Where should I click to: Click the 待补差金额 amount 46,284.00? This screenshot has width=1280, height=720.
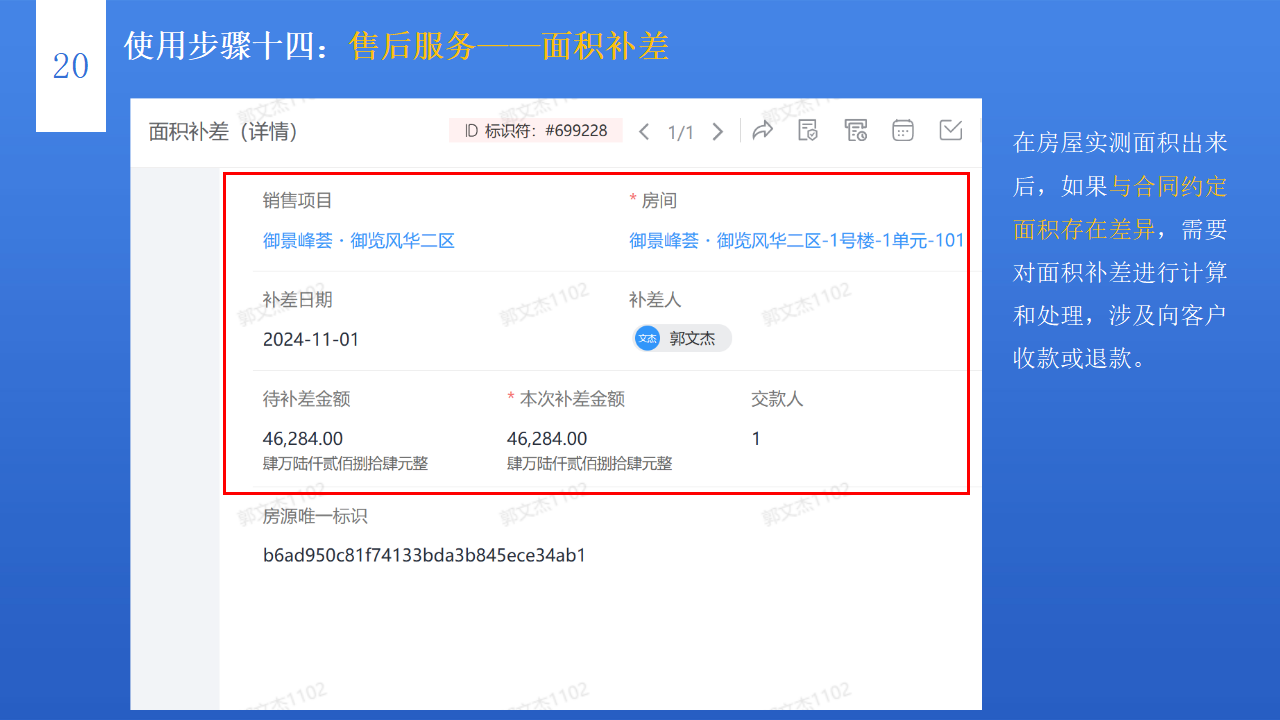pyautogui.click(x=301, y=438)
